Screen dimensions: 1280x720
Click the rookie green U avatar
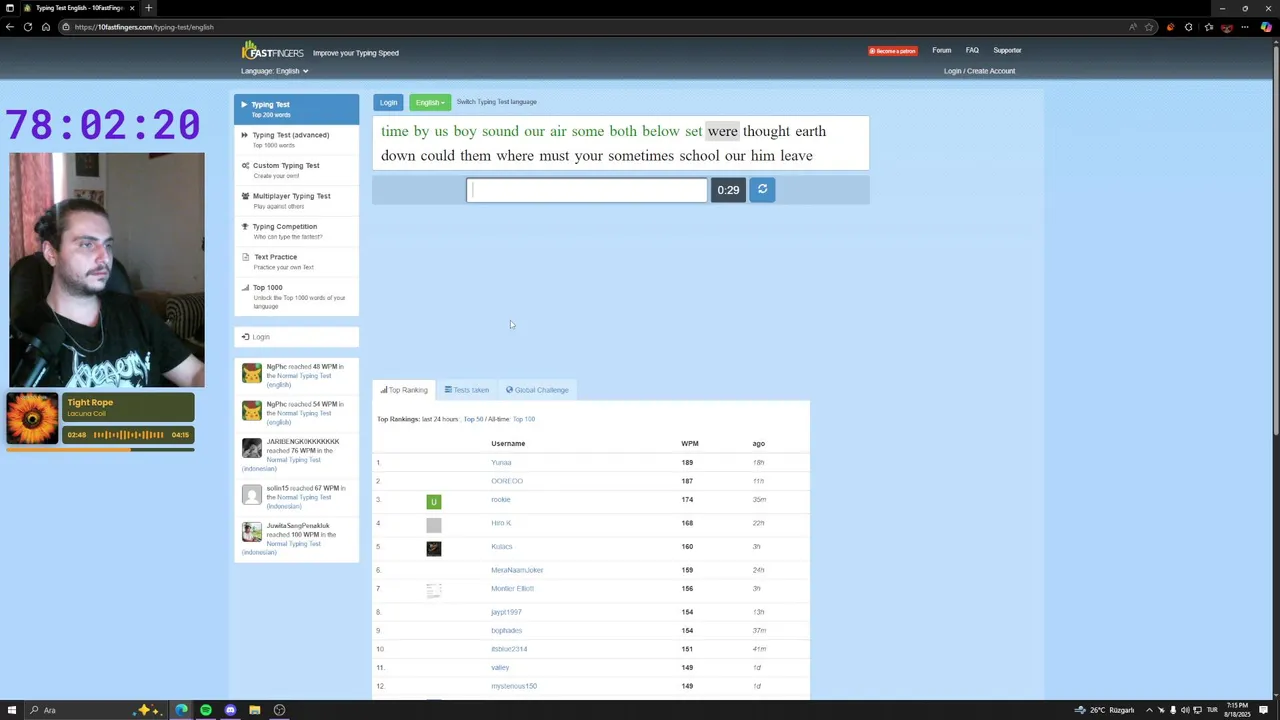[433, 501]
